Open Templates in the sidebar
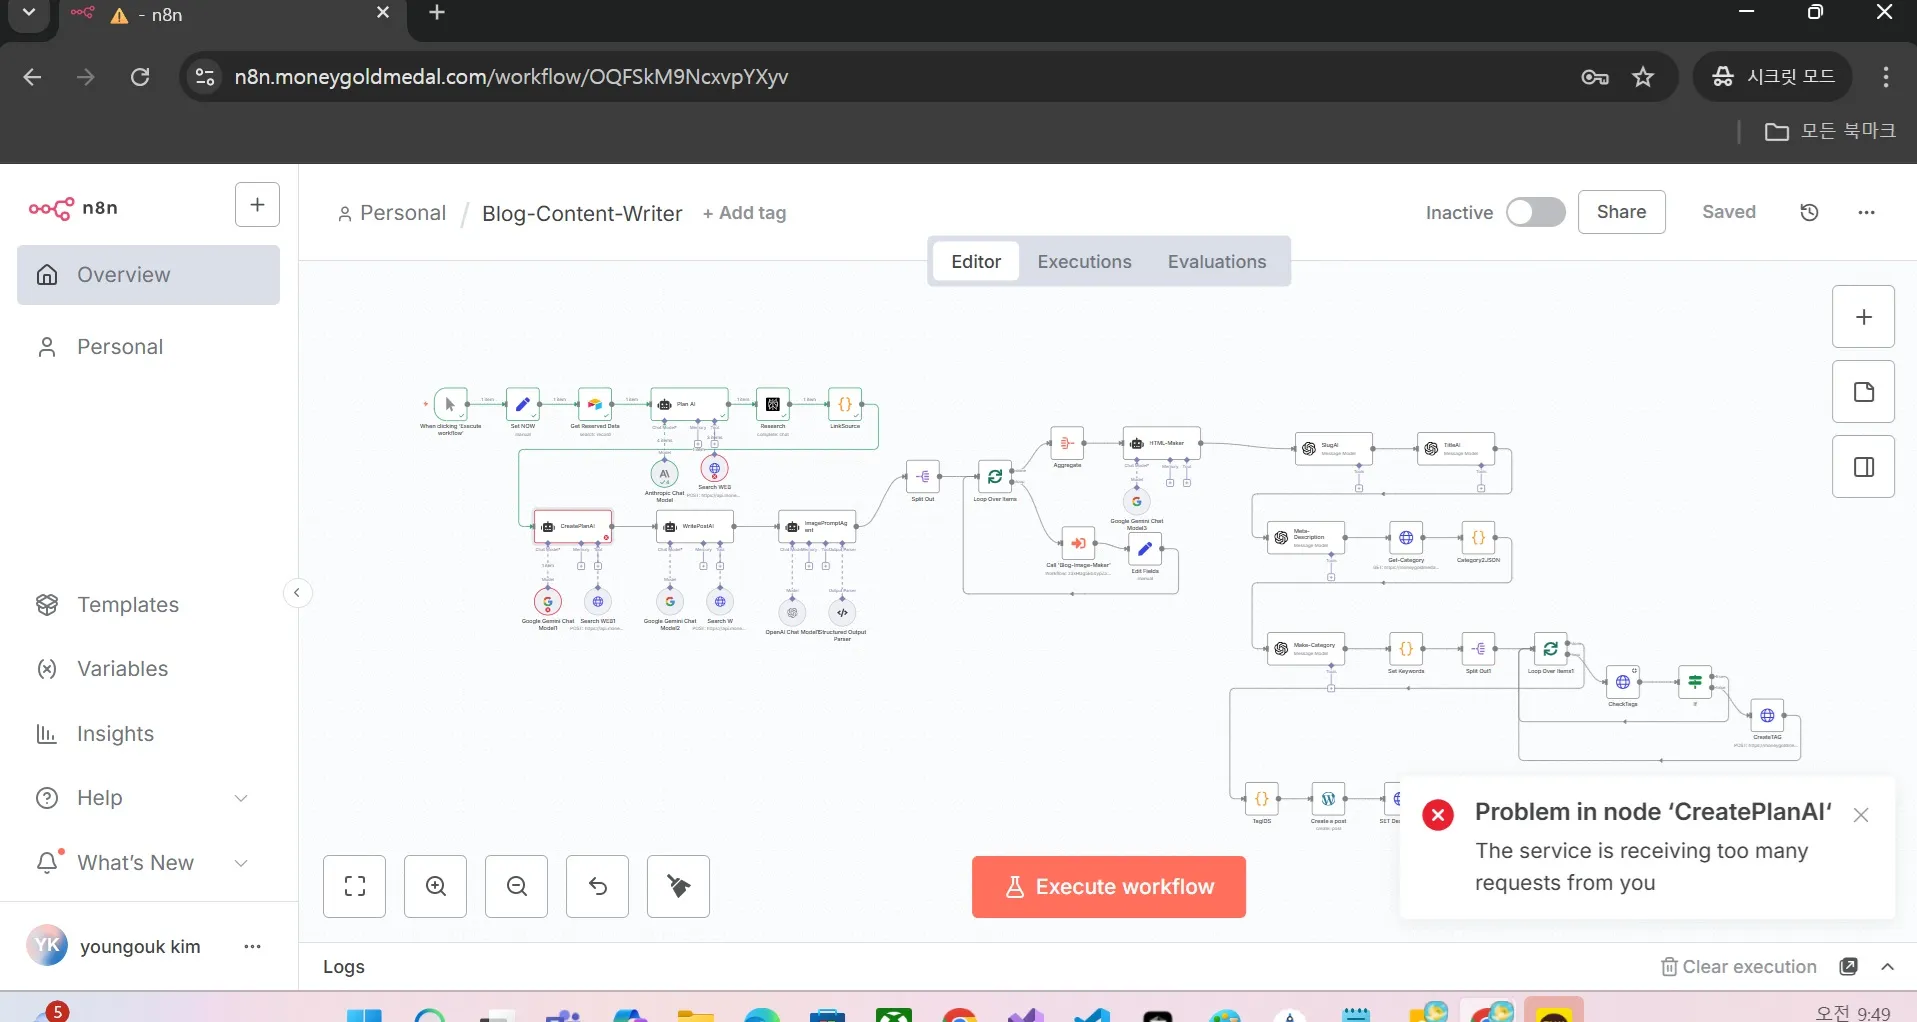The width and height of the screenshot is (1917, 1022). 148,605
